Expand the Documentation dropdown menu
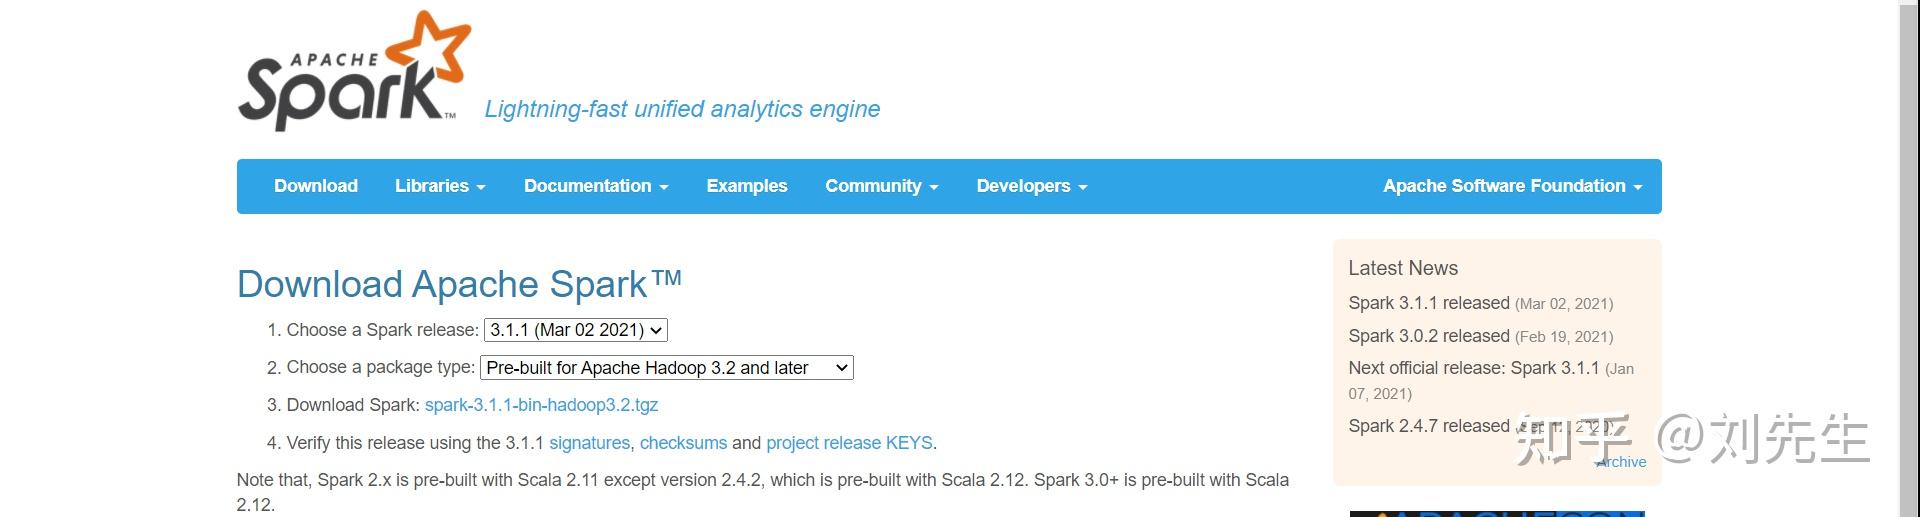This screenshot has width=1920, height=517. pos(596,186)
